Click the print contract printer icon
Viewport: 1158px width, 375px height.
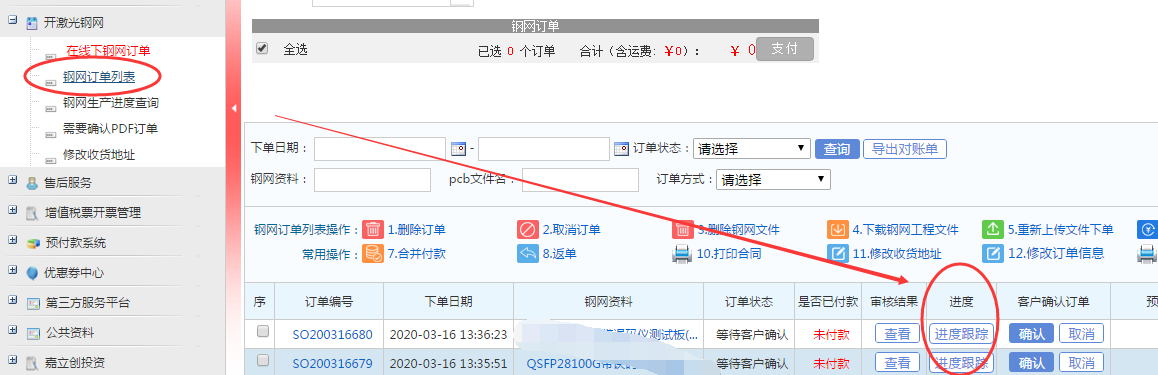[682, 254]
